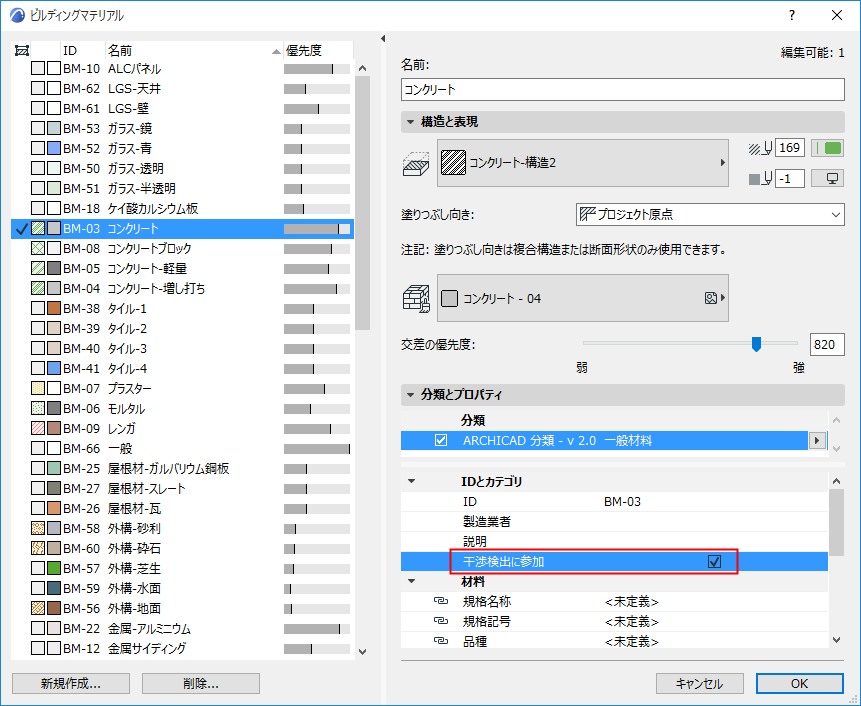Click the background pen number field -1
The height and width of the screenshot is (706, 861).
click(790, 178)
